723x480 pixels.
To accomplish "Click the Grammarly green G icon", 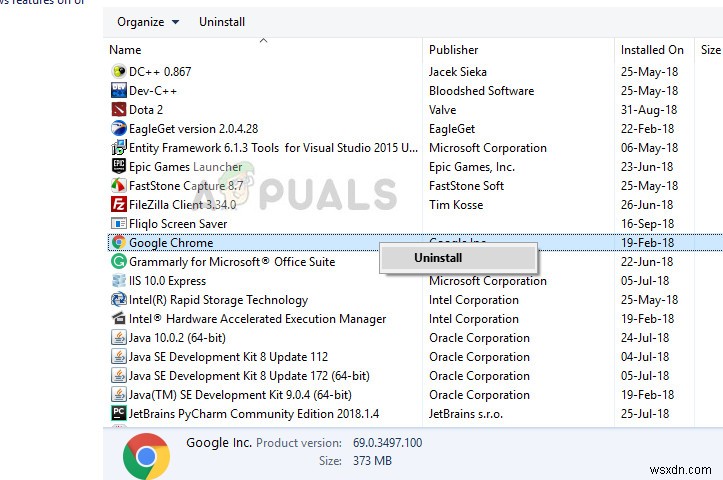I will pos(119,261).
